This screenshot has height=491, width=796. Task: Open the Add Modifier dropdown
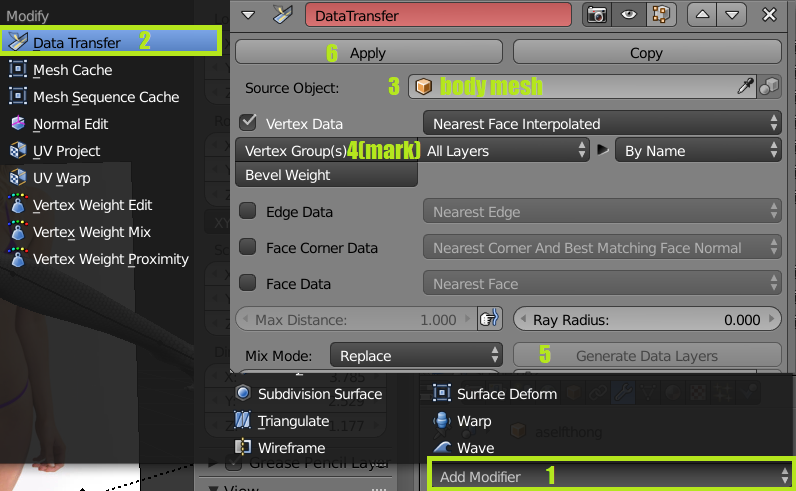coord(611,476)
